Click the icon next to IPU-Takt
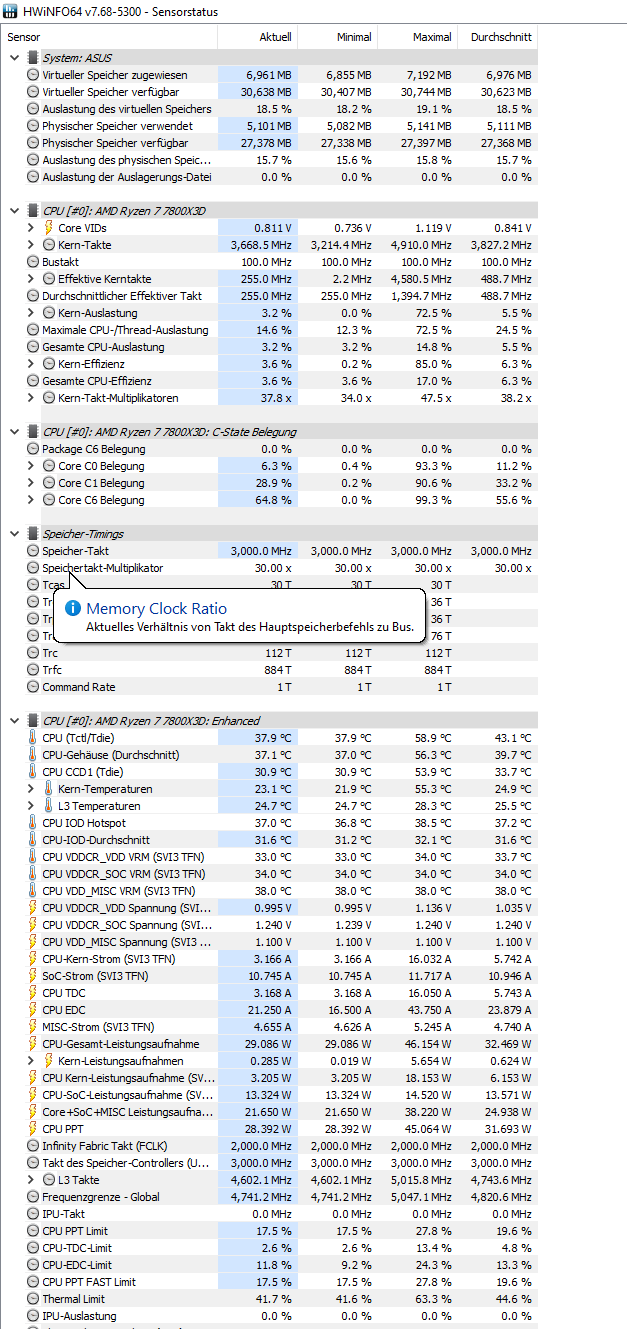Screen dimensions: 627x1329 [33, 1214]
